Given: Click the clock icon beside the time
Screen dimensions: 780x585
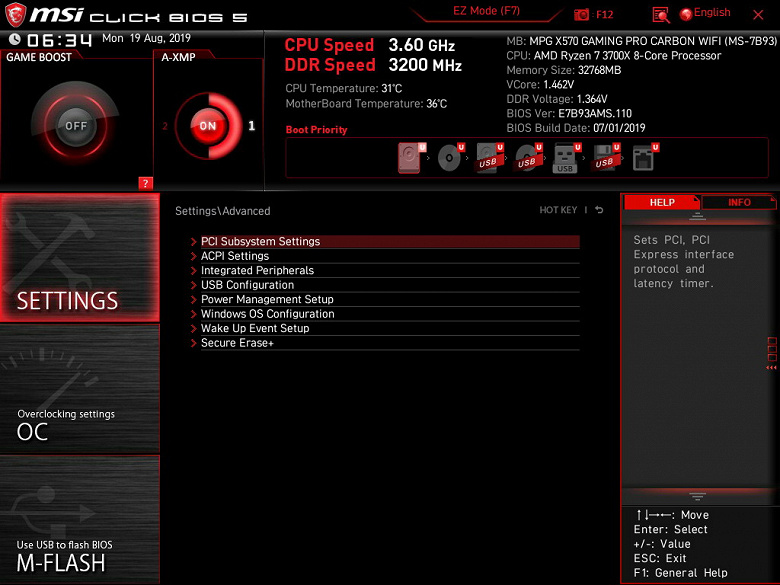Looking at the screenshot, I should pyautogui.click(x=15, y=39).
